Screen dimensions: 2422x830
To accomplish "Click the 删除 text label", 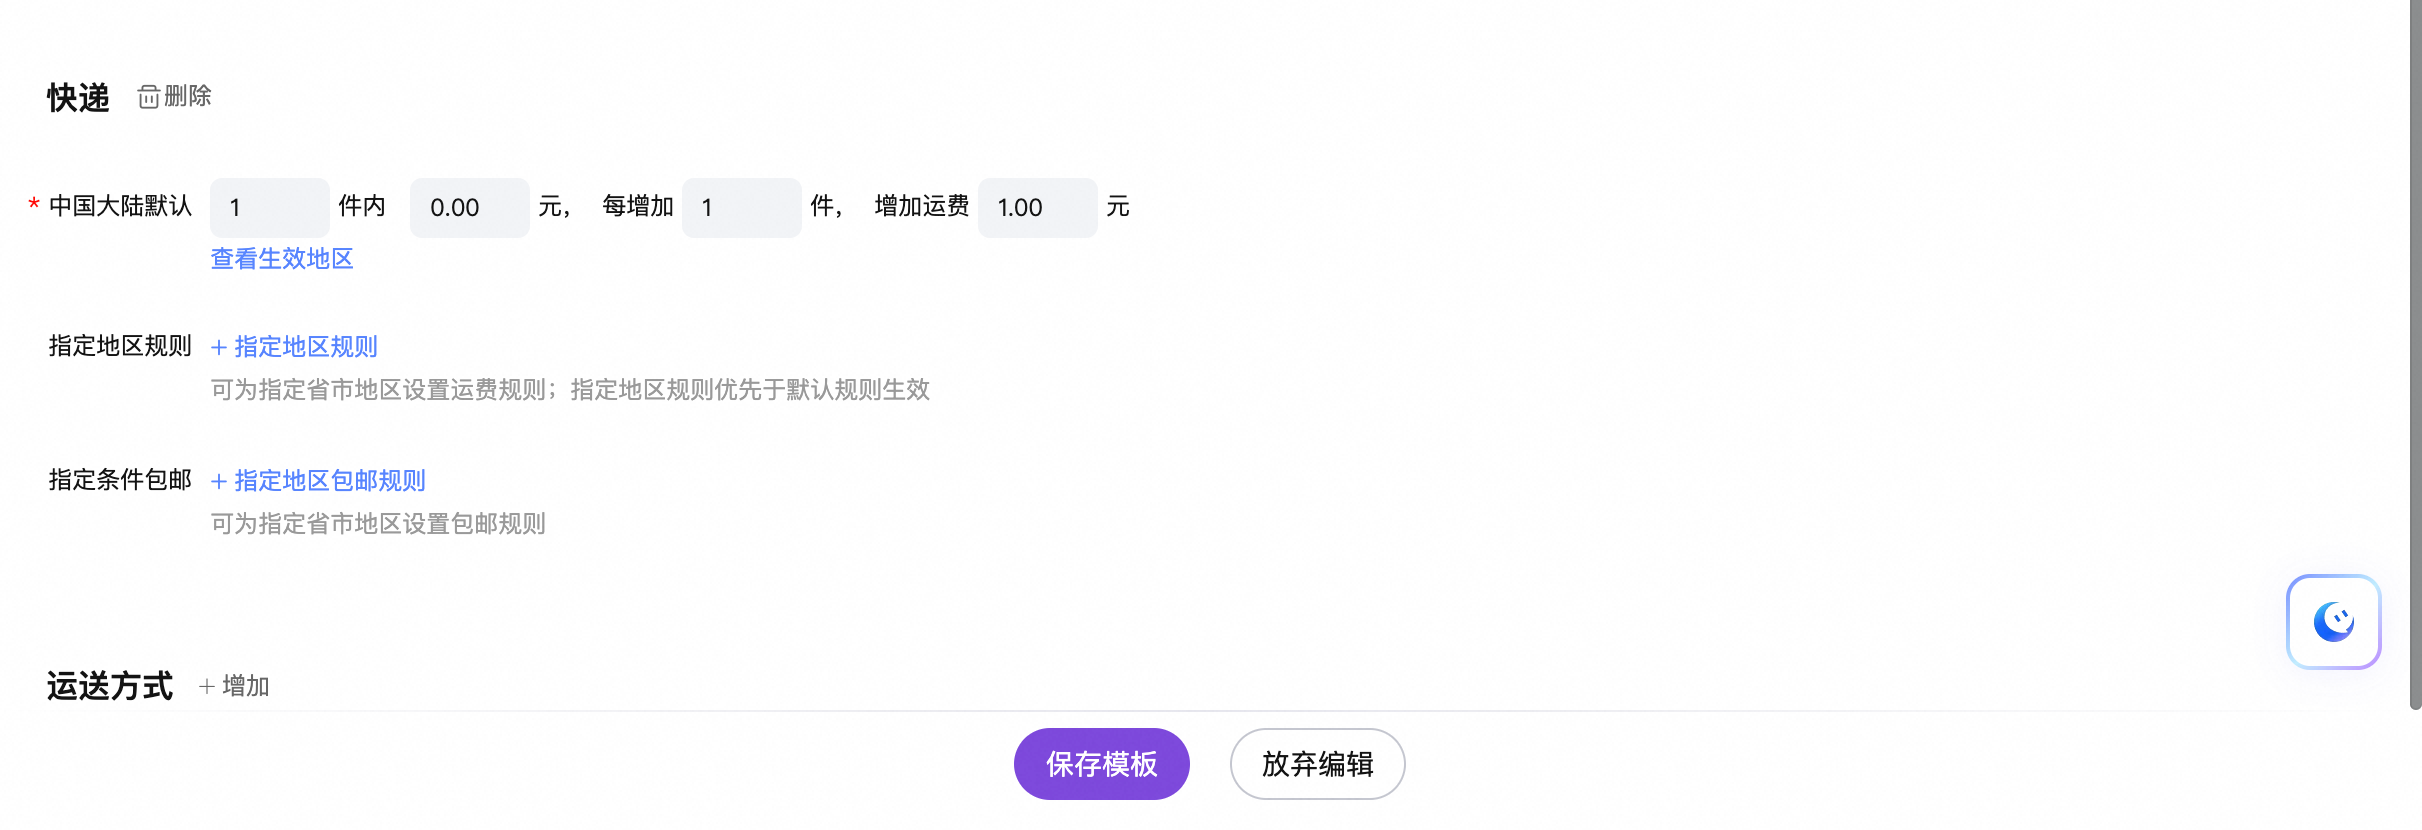I will tap(188, 96).
